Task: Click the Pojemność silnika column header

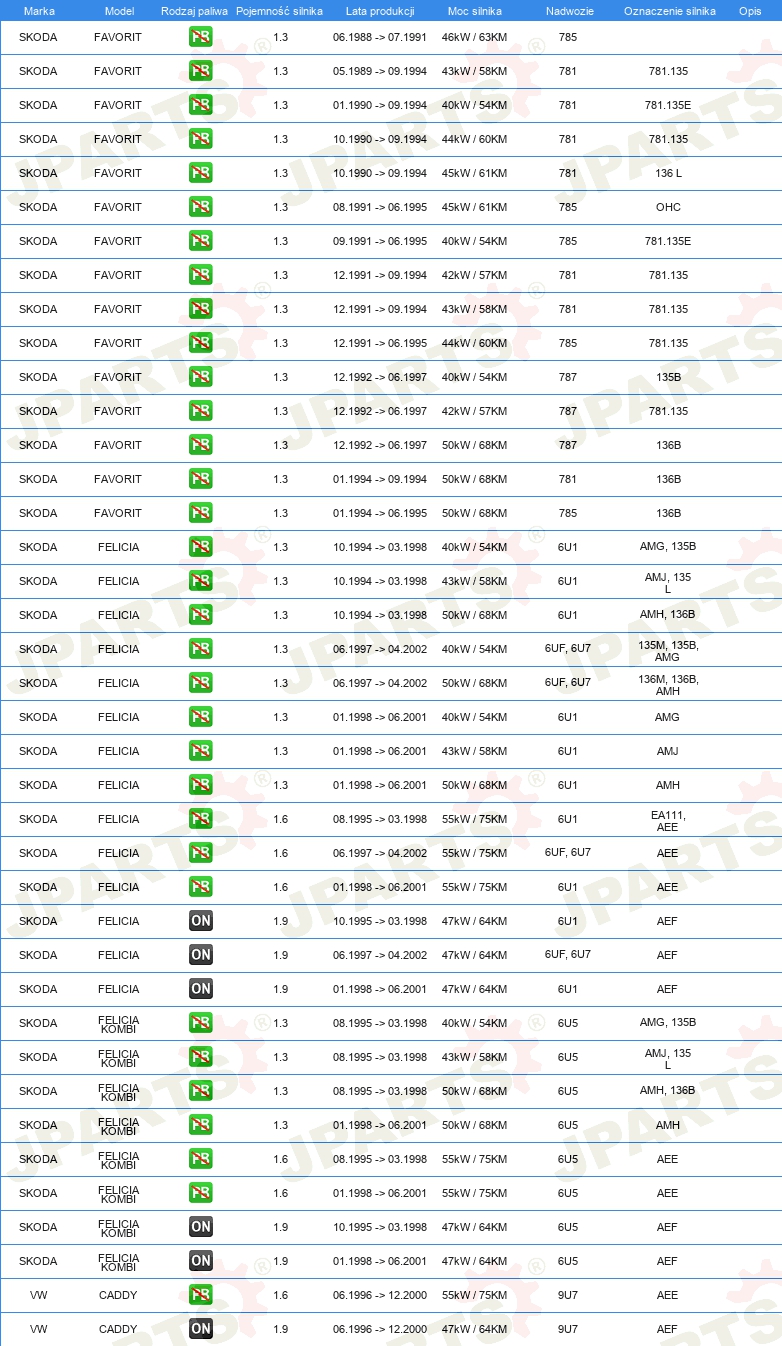Action: click(279, 11)
